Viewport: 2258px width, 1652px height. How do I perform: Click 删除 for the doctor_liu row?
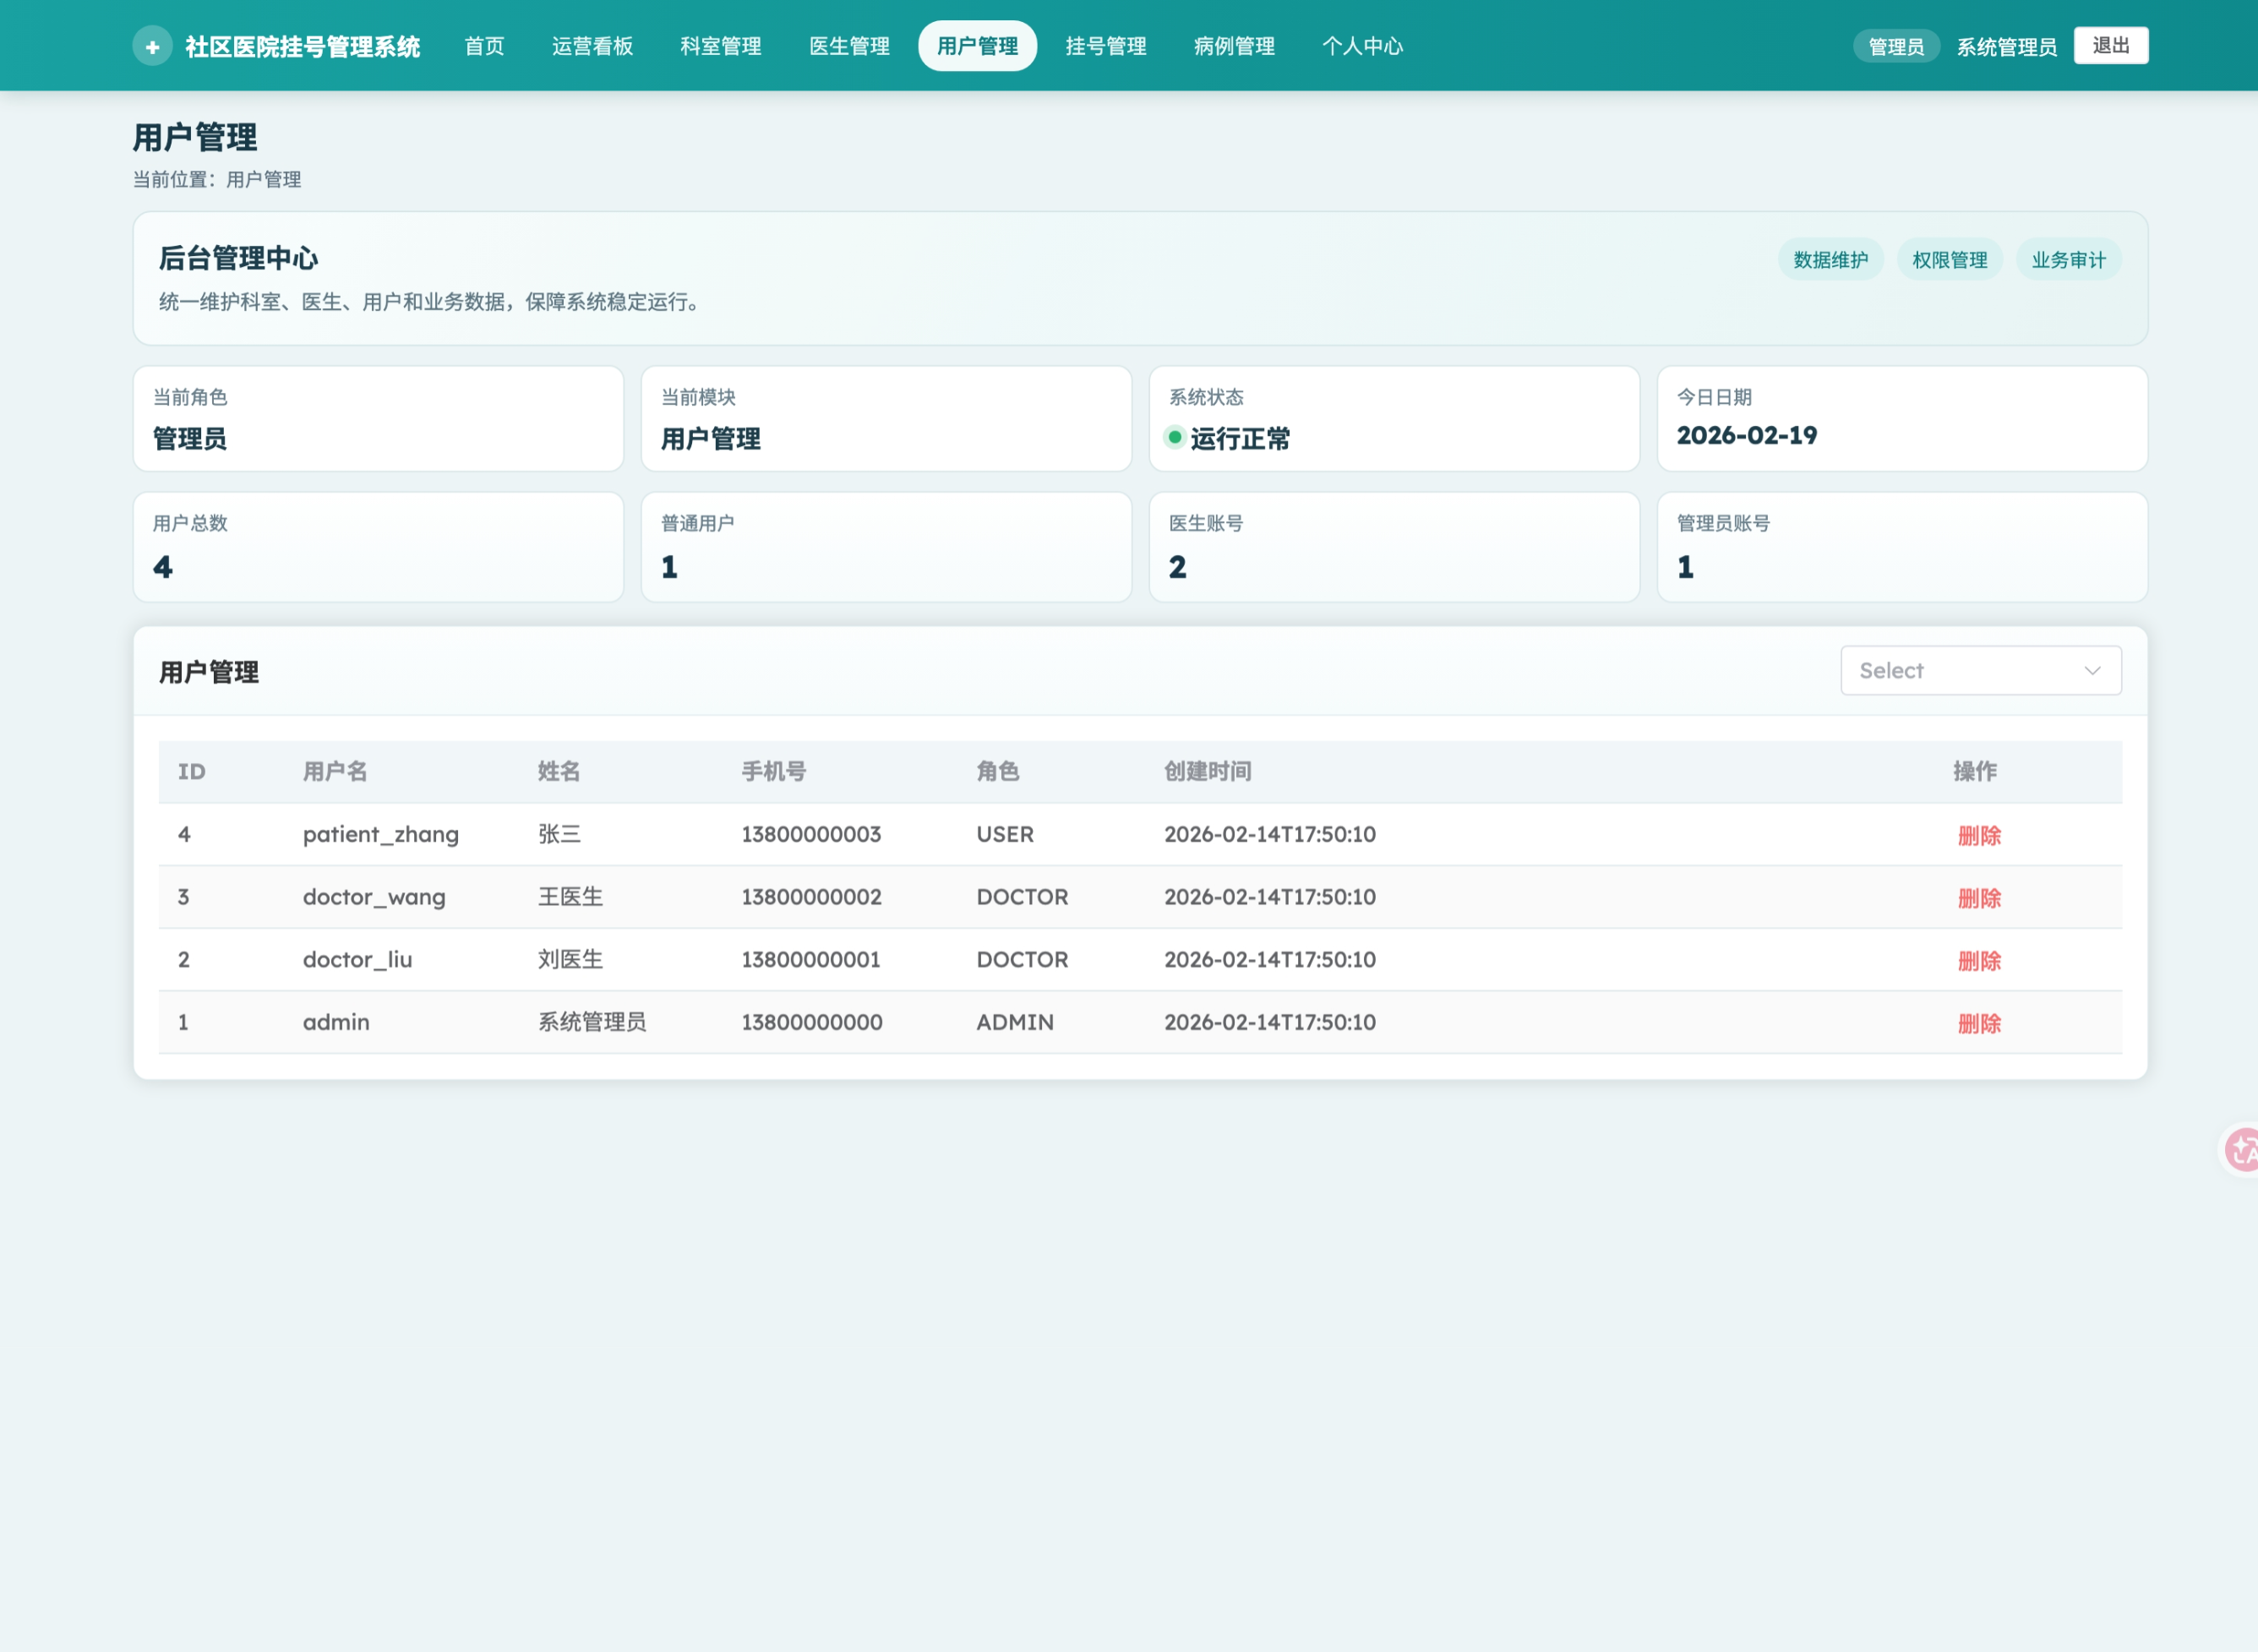1978,961
